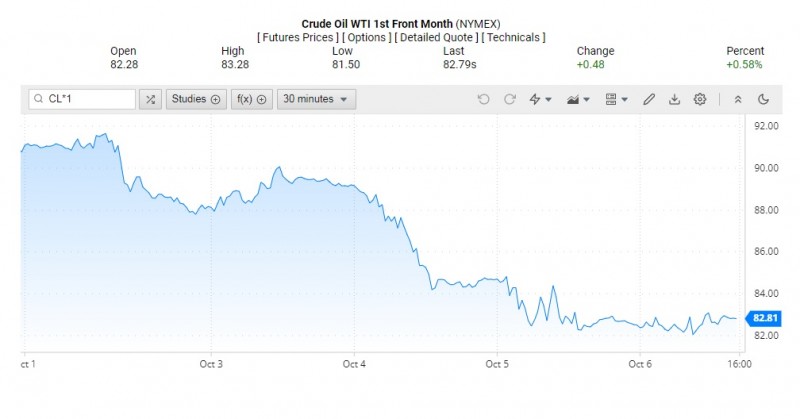This screenshot has height=419, width=800.
Task: Download the chart image
Action: coord(674,99)
